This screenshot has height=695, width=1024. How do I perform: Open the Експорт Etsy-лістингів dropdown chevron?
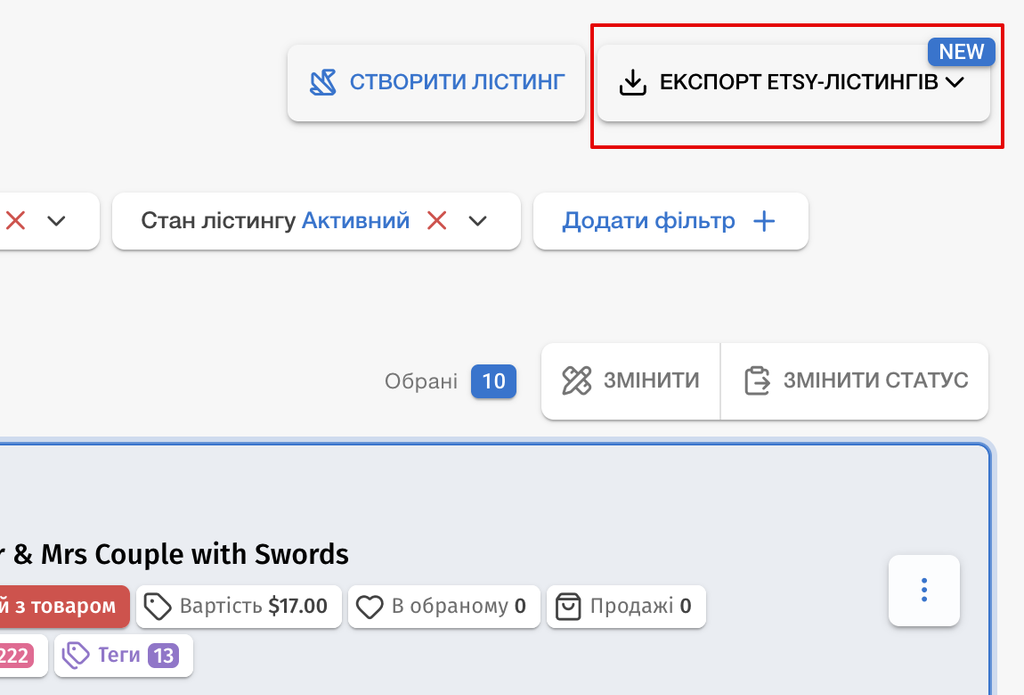tap(955, 82)
